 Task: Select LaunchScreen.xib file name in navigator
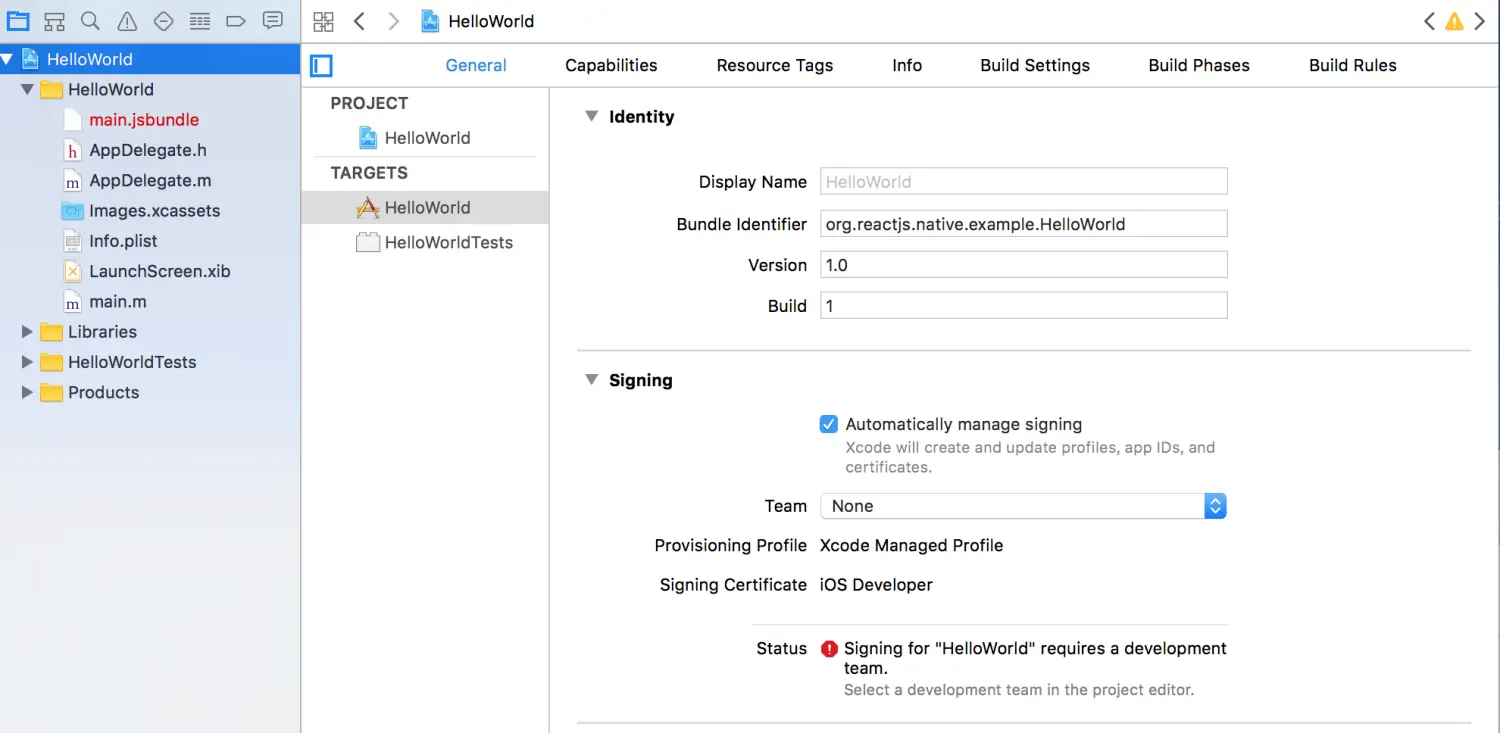pos(160,271)
